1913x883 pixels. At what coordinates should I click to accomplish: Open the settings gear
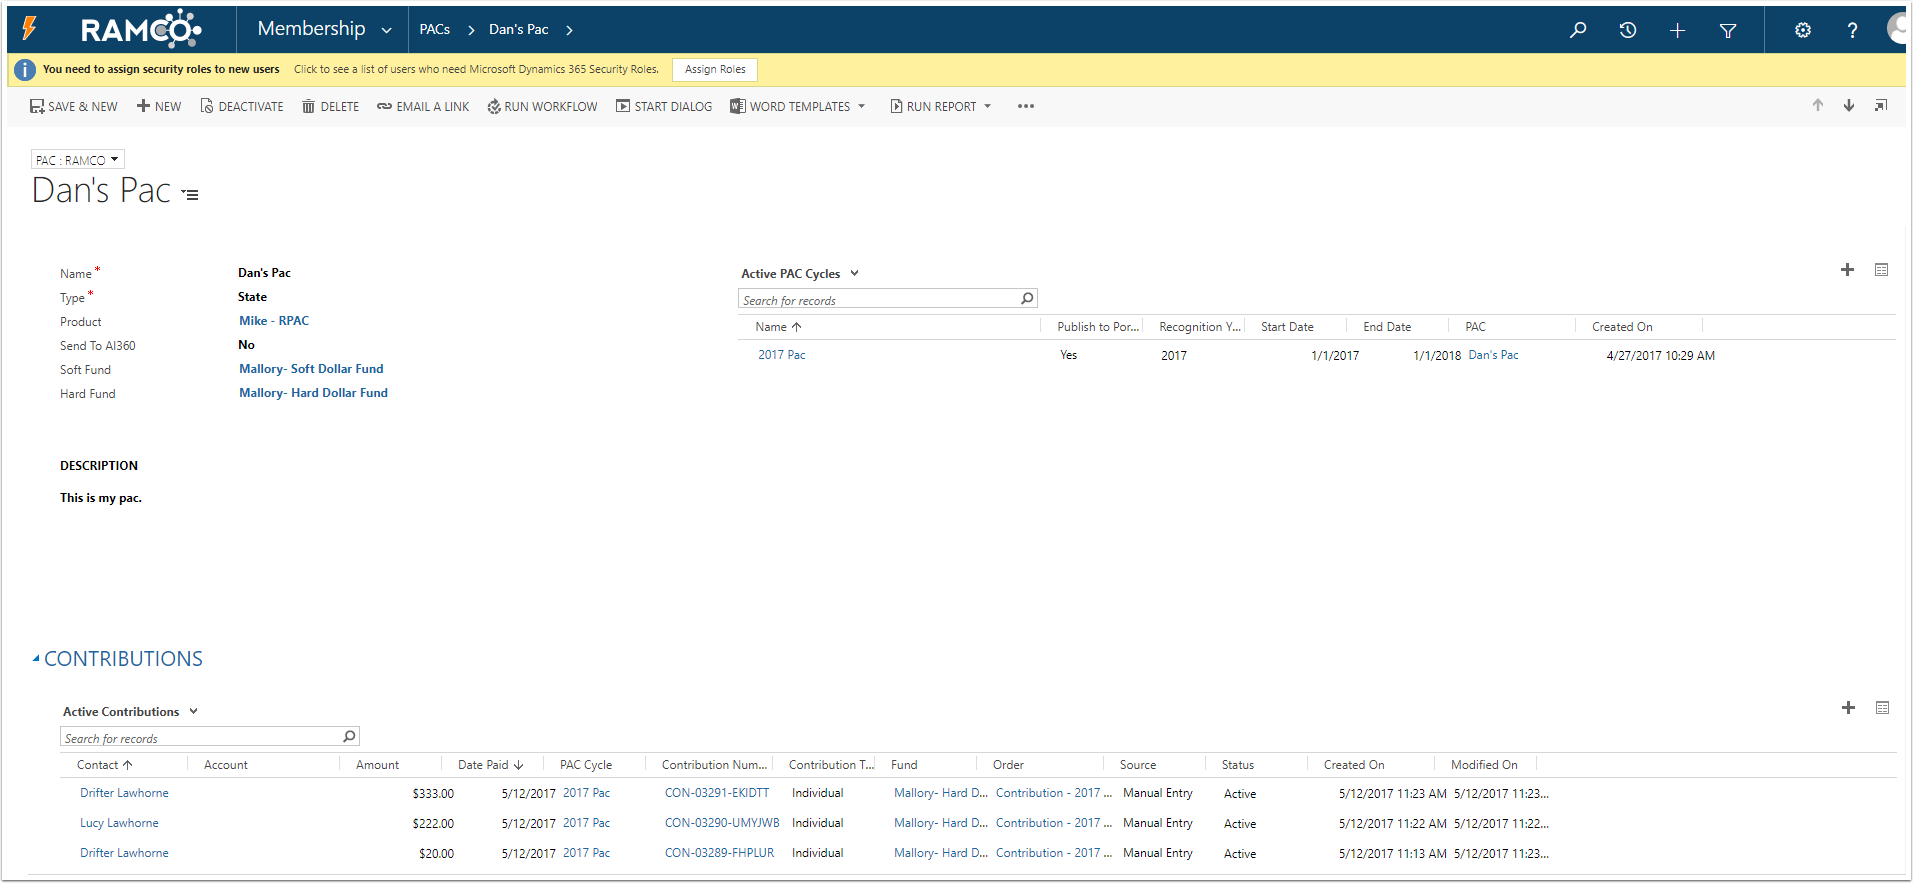(1803, 30)
